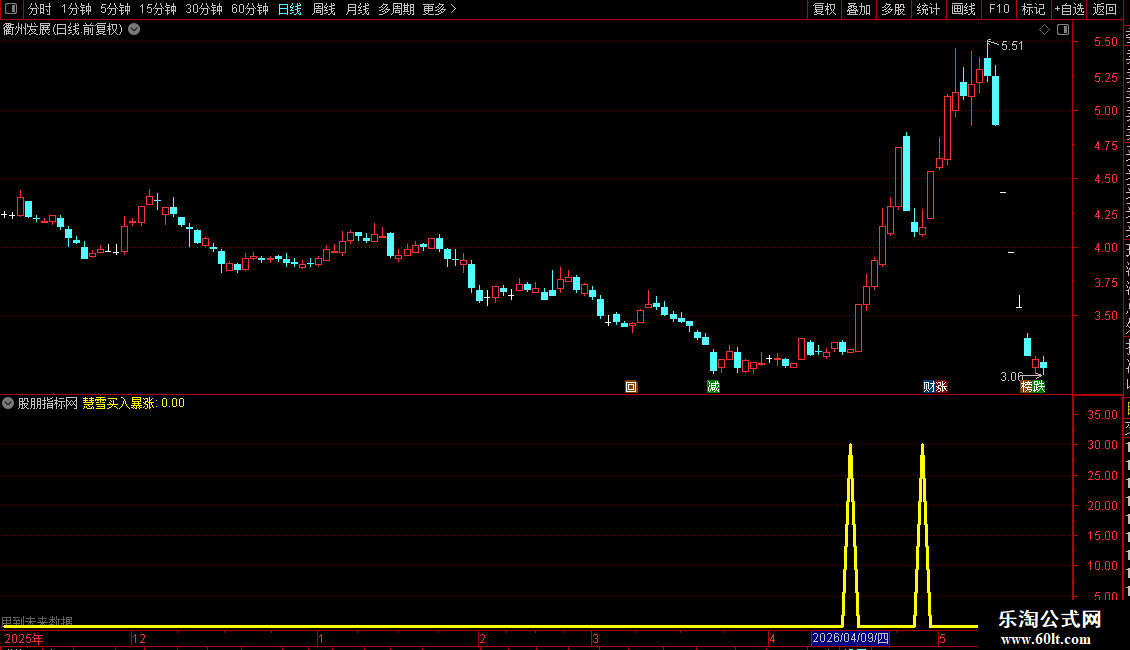Click the 返回 back button
The height and width of the screenshot is (650, 1130).
point(1105,9)
